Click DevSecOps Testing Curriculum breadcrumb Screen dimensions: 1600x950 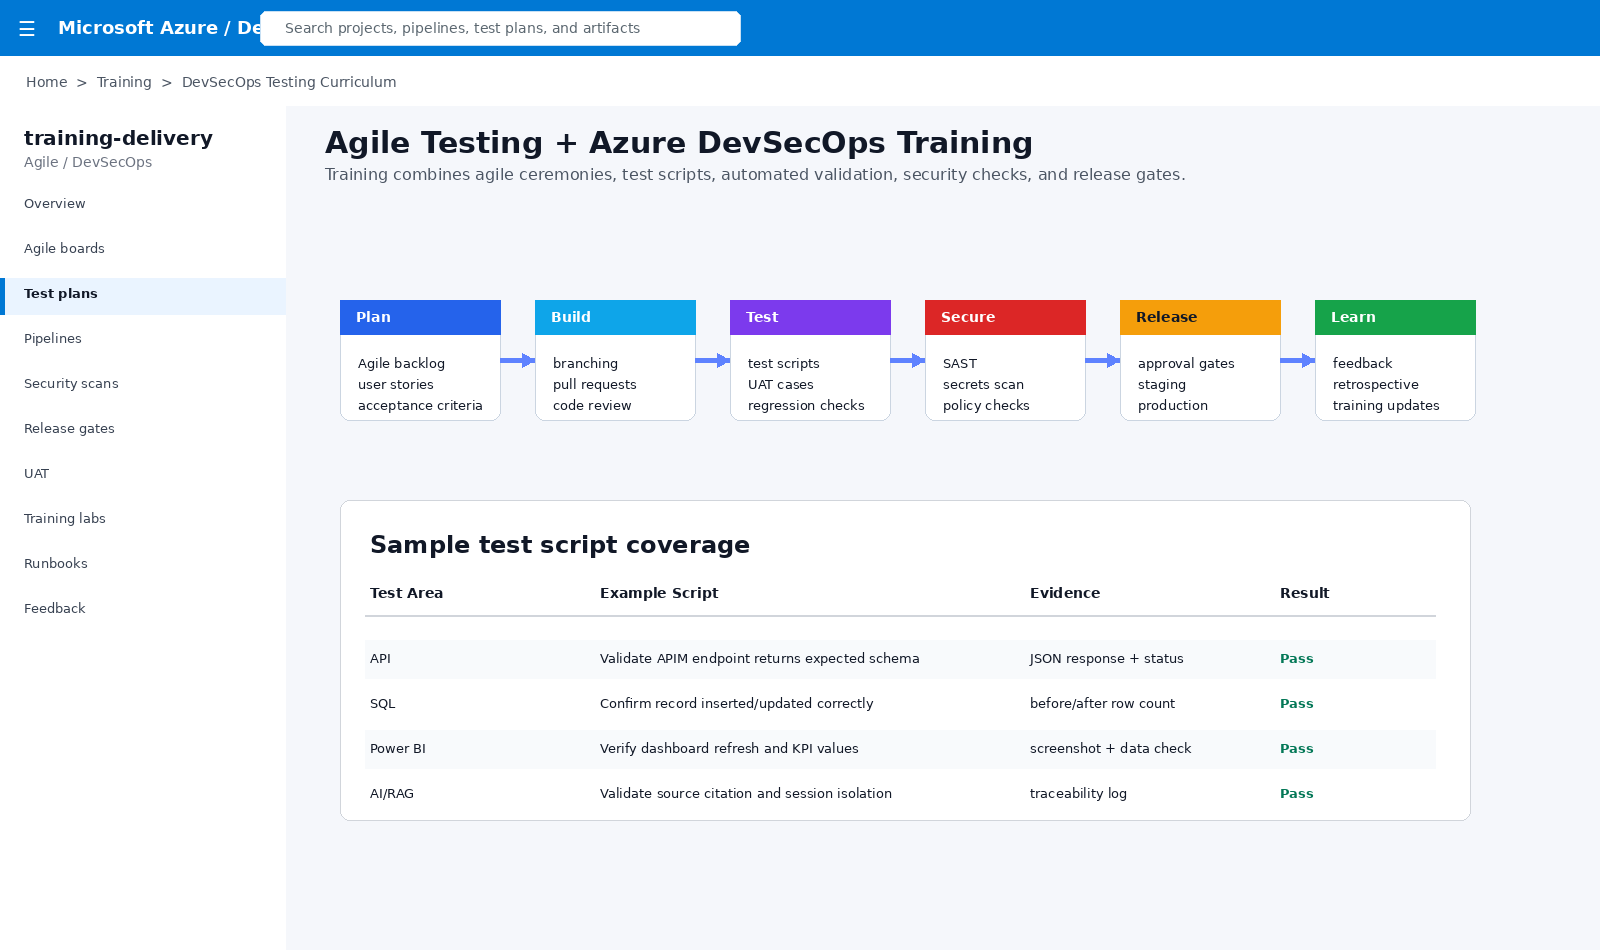pyautogui.click(x=289, y=82)
